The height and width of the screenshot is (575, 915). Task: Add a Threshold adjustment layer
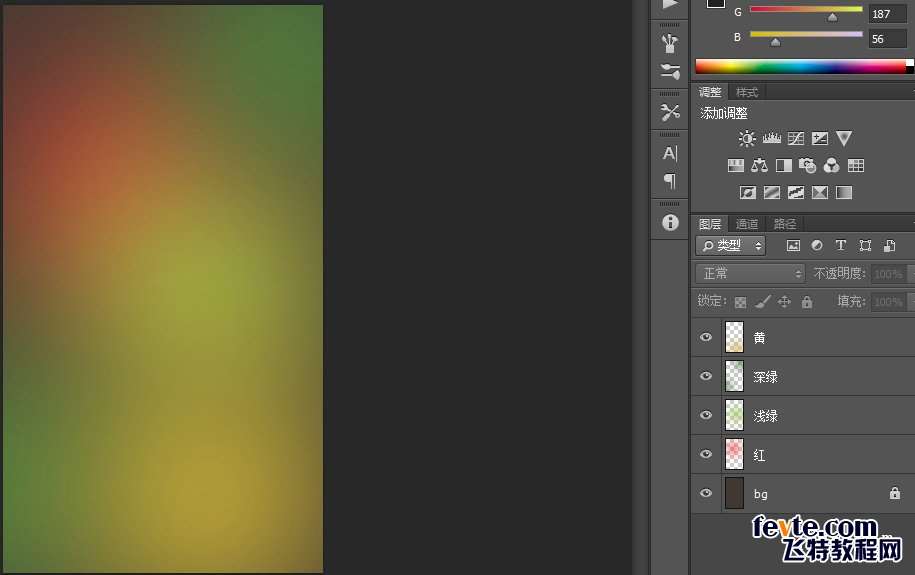(795, 193)
